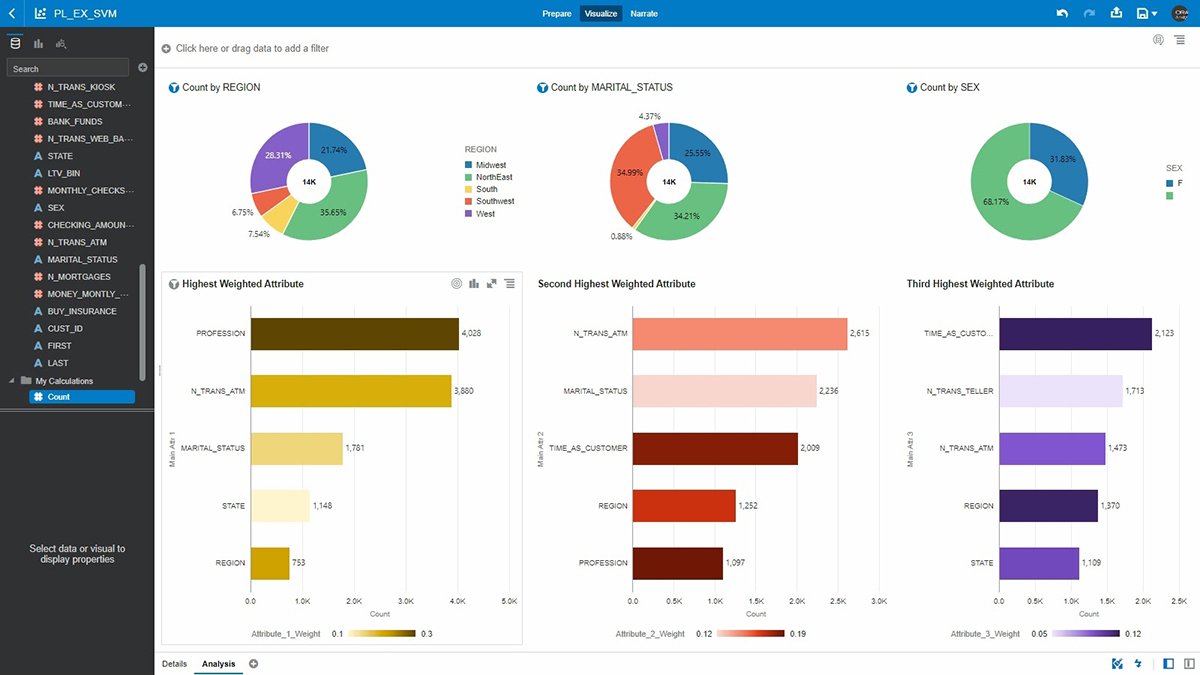This screenshot has width=1200, height=675.
Task: Toggle the right properties panel visibility
Action: pos(1189,663)
